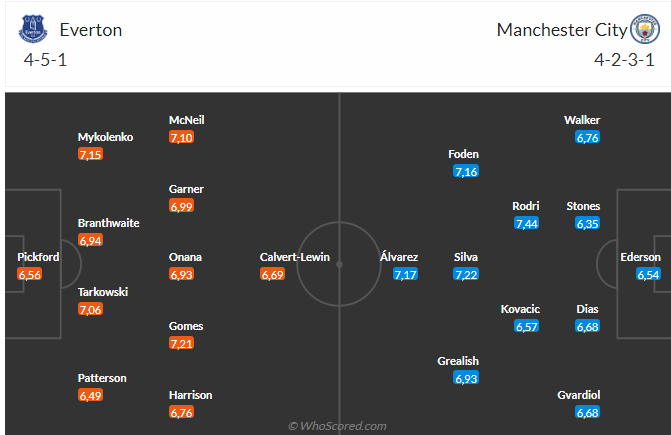
Task: Choose the player Branthwaite
Action: [108, 223]
